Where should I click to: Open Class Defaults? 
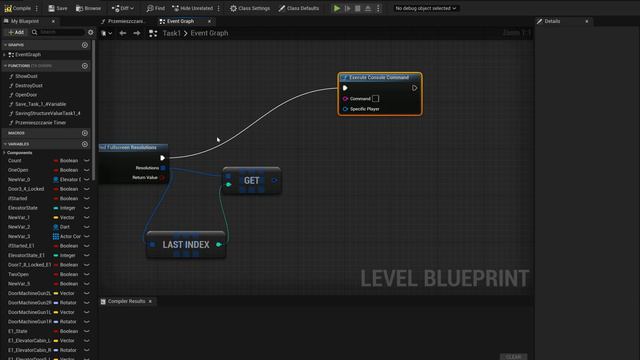coord(299,8)
